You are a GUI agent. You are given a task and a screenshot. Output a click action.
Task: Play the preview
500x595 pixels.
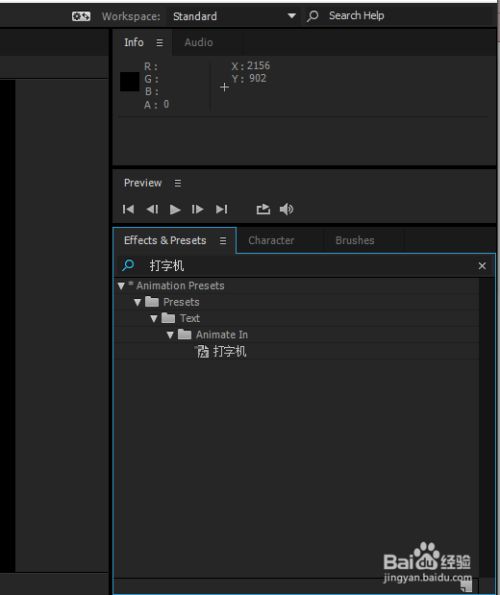click(175, 209)
